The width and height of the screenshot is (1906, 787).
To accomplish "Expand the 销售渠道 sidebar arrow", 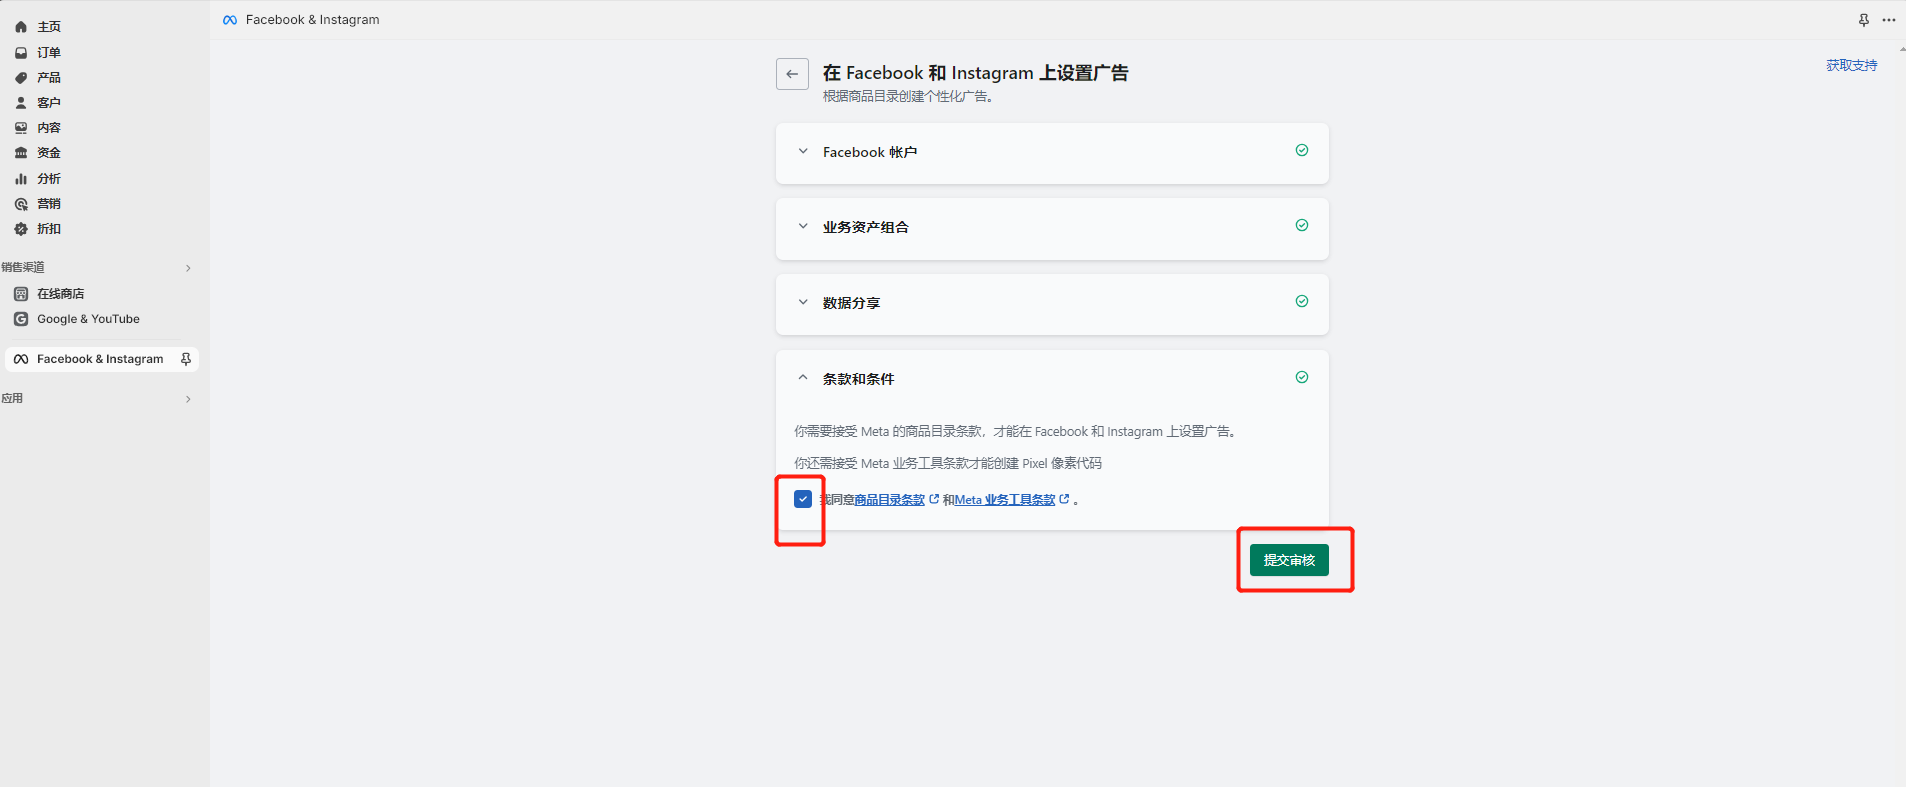I will pos(188,268).
